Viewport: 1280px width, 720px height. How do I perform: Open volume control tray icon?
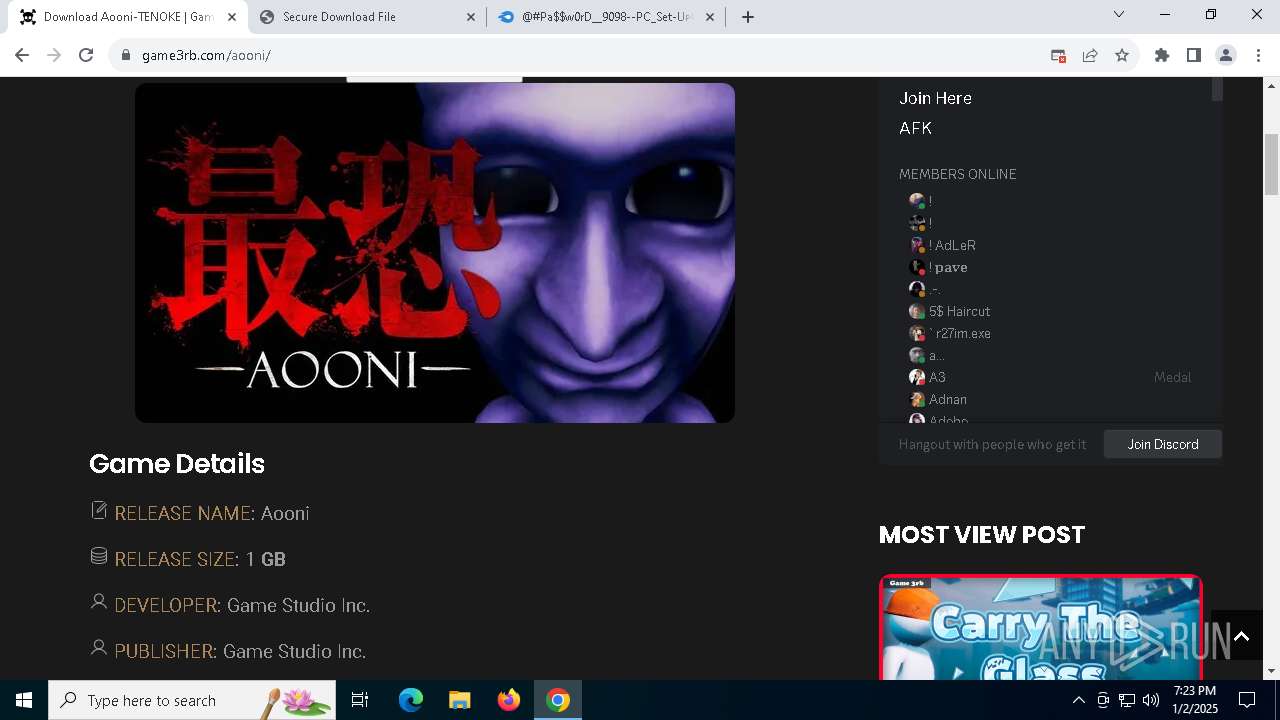pos(1151,700)
